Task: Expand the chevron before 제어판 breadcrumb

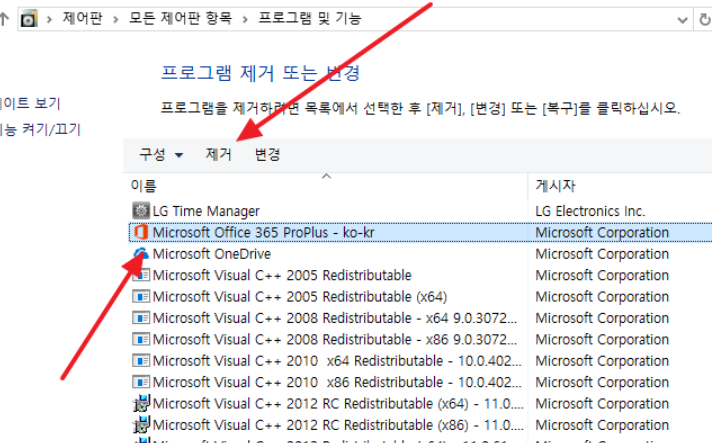Action: coord(49,20)
